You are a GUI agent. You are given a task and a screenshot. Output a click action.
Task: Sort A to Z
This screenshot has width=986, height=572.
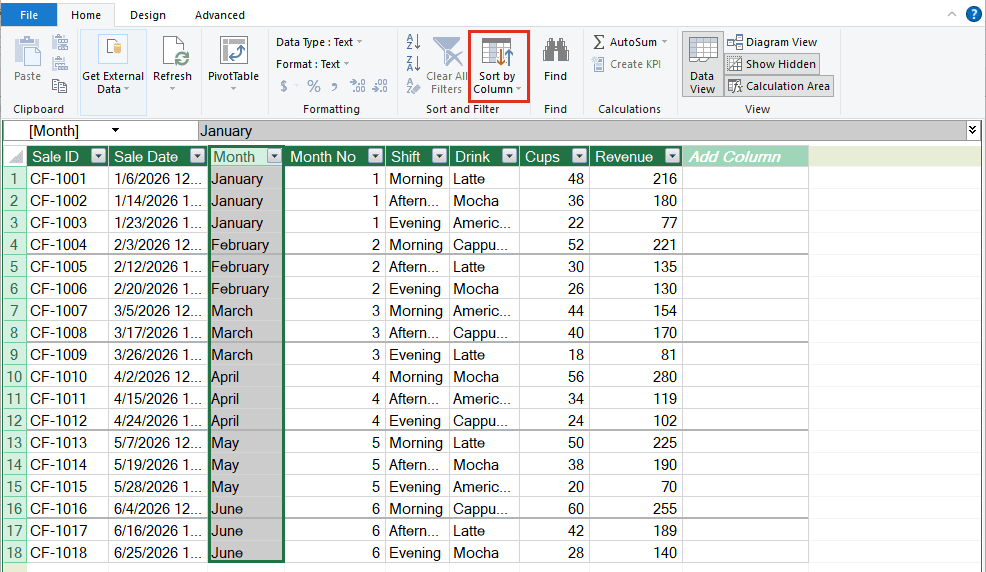pyautogui.click(x=413, y=41)
